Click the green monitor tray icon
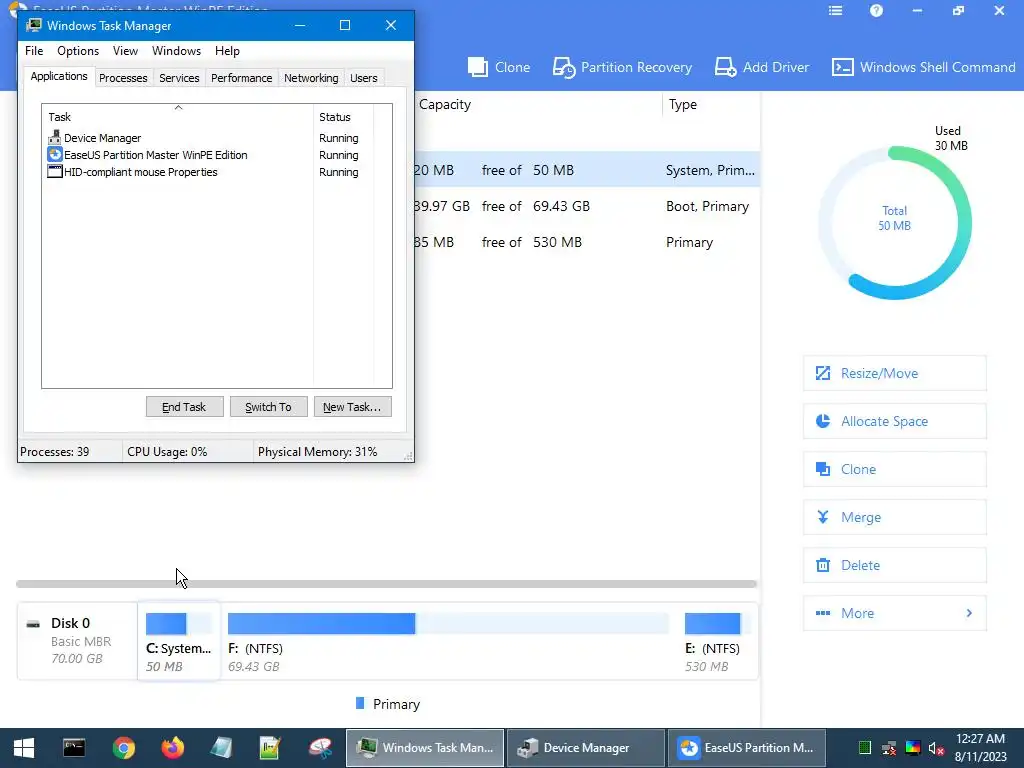Screen dimensions: 1024x768 [865, 748]
